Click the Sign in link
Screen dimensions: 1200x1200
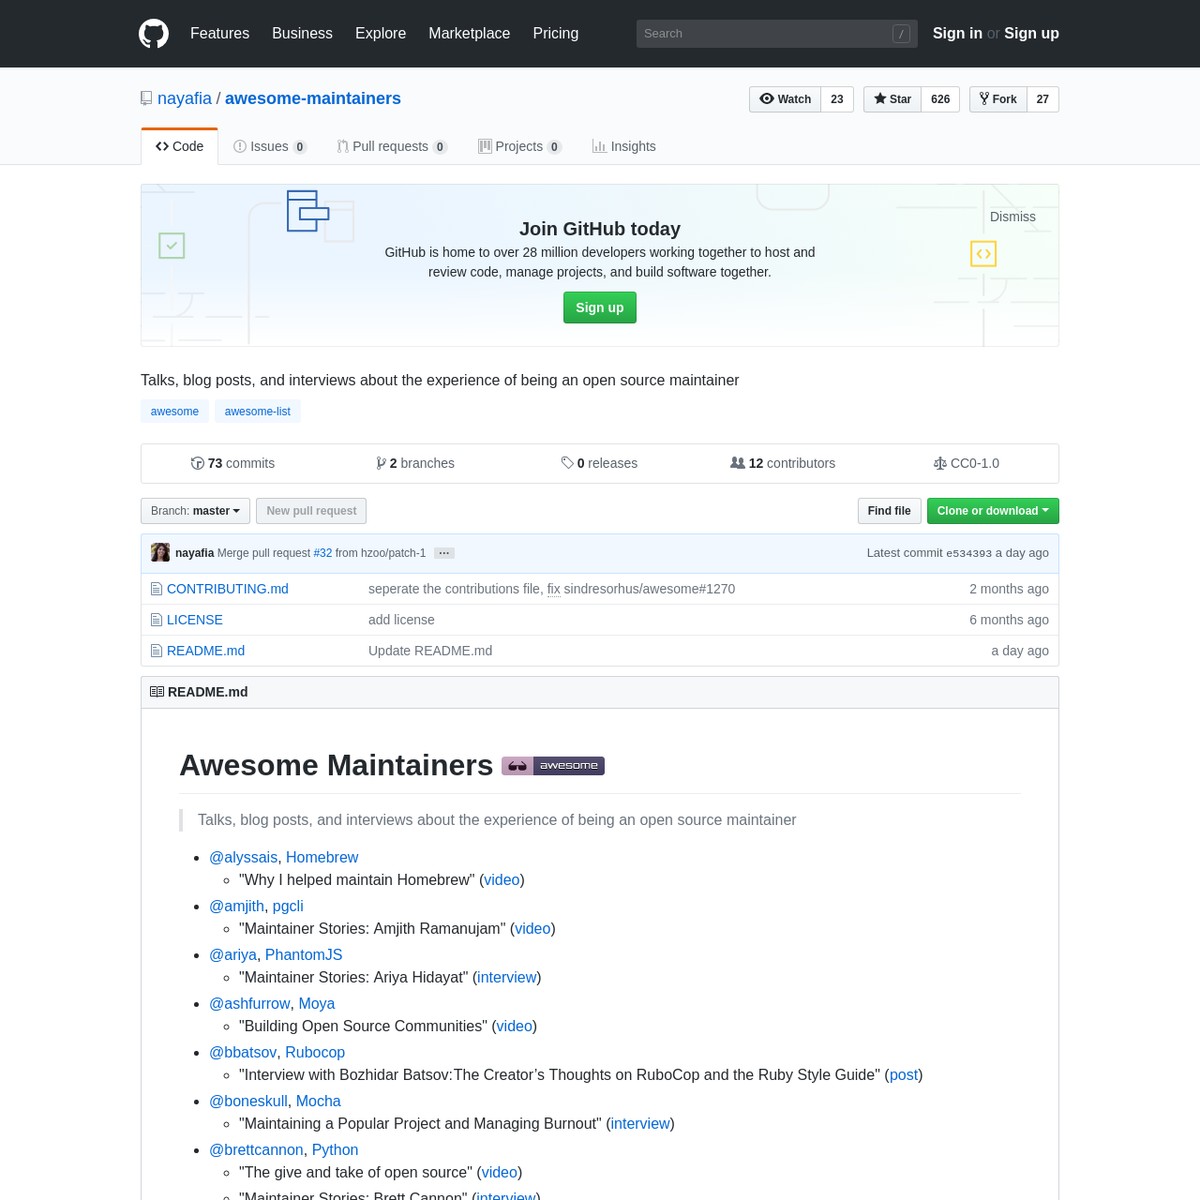(957, 33)
